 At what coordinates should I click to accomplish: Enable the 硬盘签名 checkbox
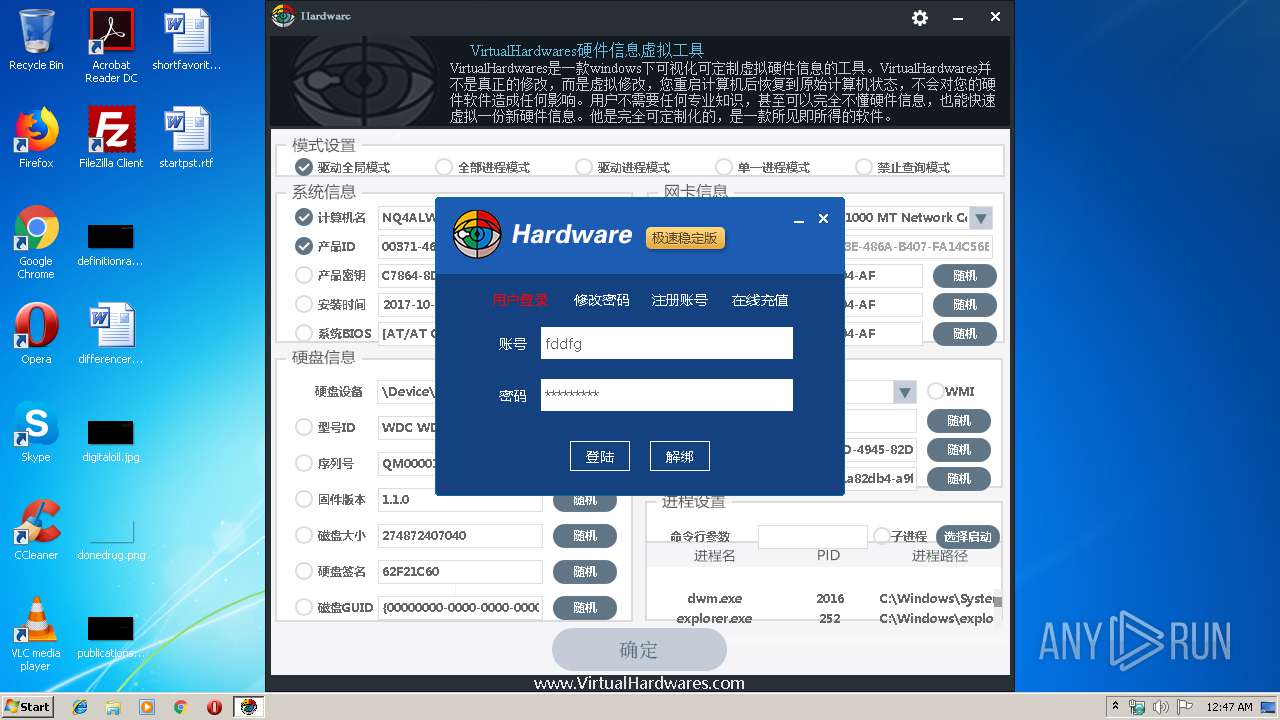coord(304,571)
